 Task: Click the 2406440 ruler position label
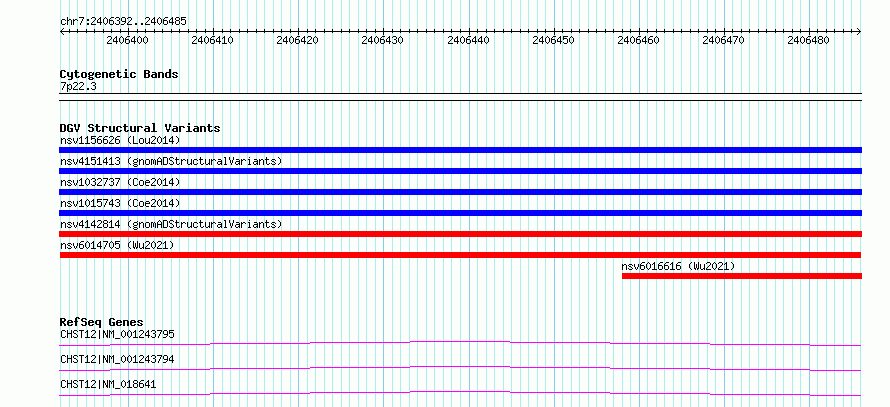[x=468, y=40]
